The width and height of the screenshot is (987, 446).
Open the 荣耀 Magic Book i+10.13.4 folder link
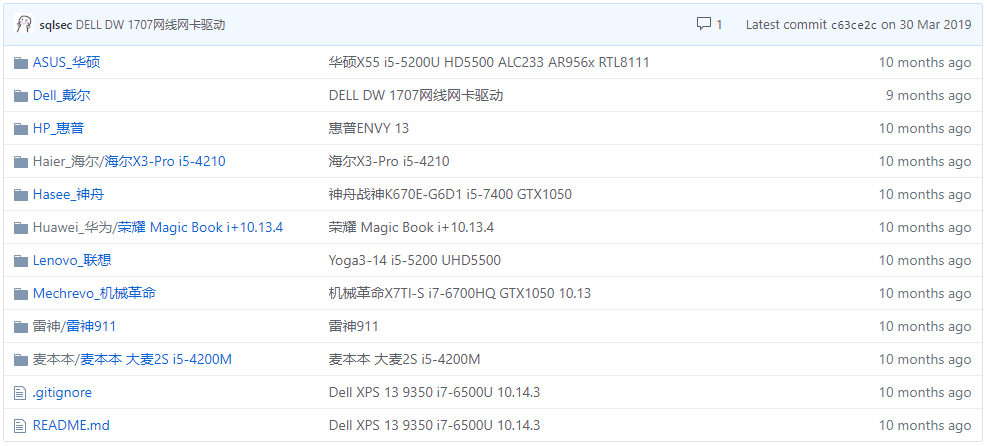[200, 227]
